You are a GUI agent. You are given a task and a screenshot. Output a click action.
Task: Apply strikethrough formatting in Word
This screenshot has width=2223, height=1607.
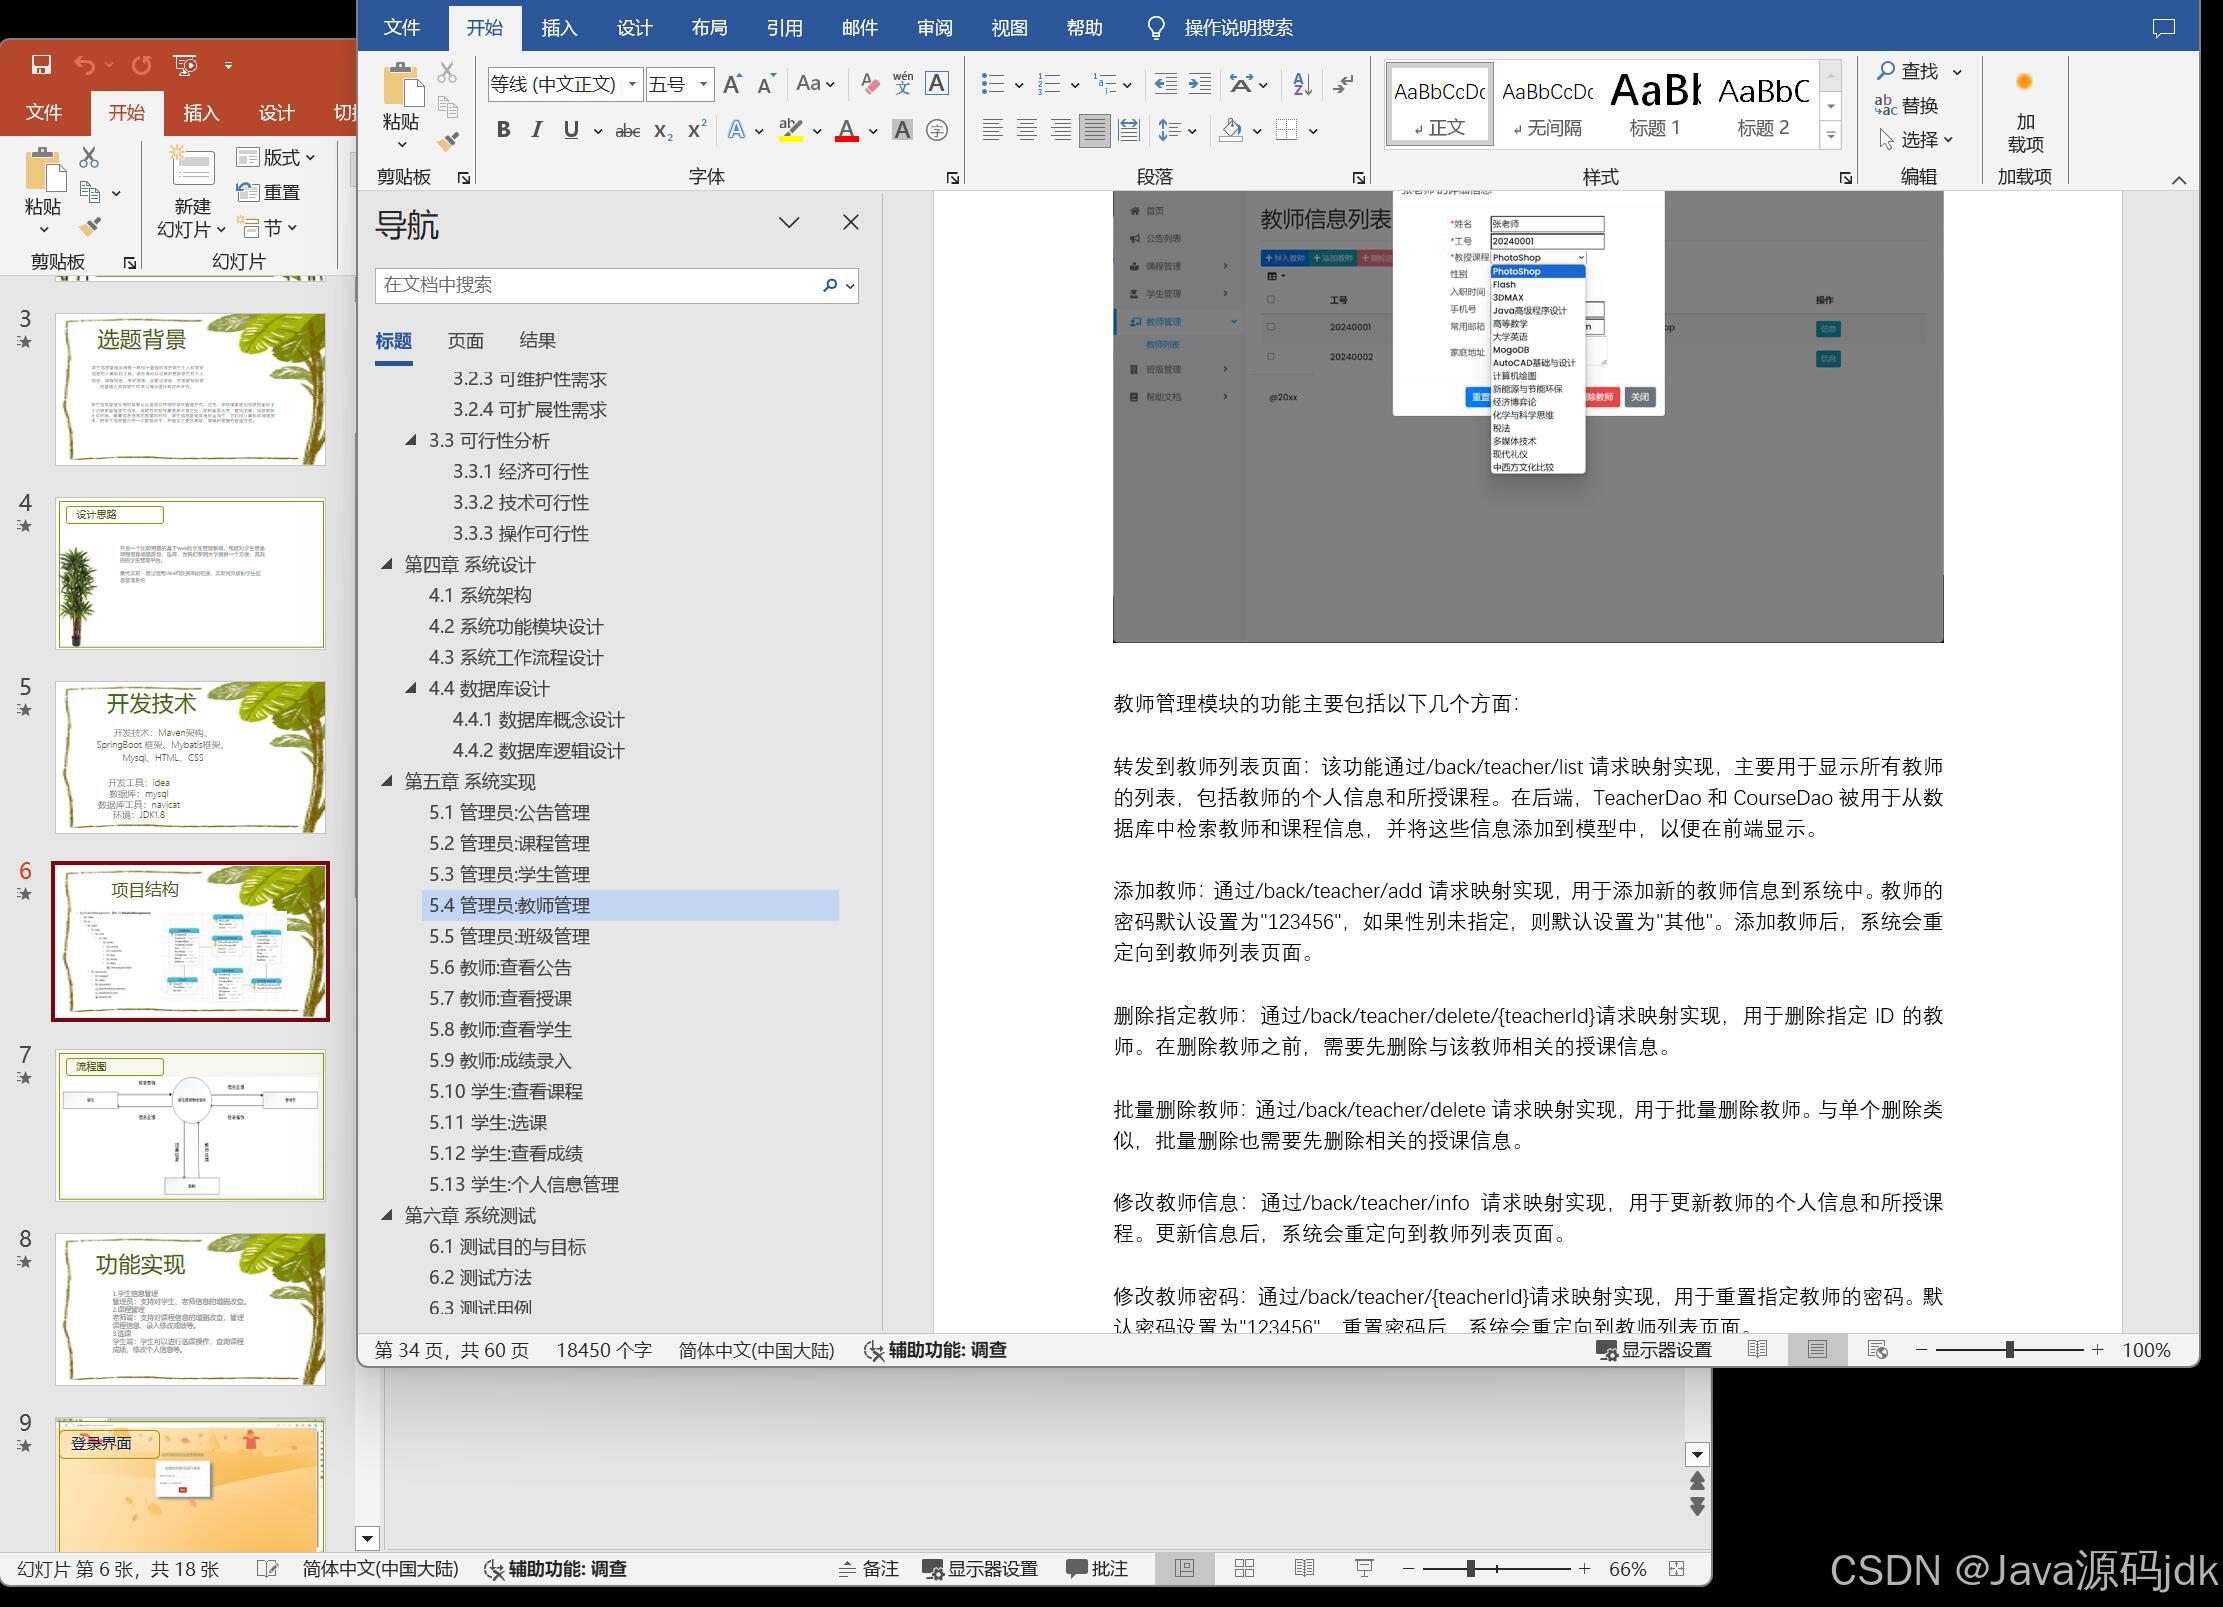(x=627, y=130)
